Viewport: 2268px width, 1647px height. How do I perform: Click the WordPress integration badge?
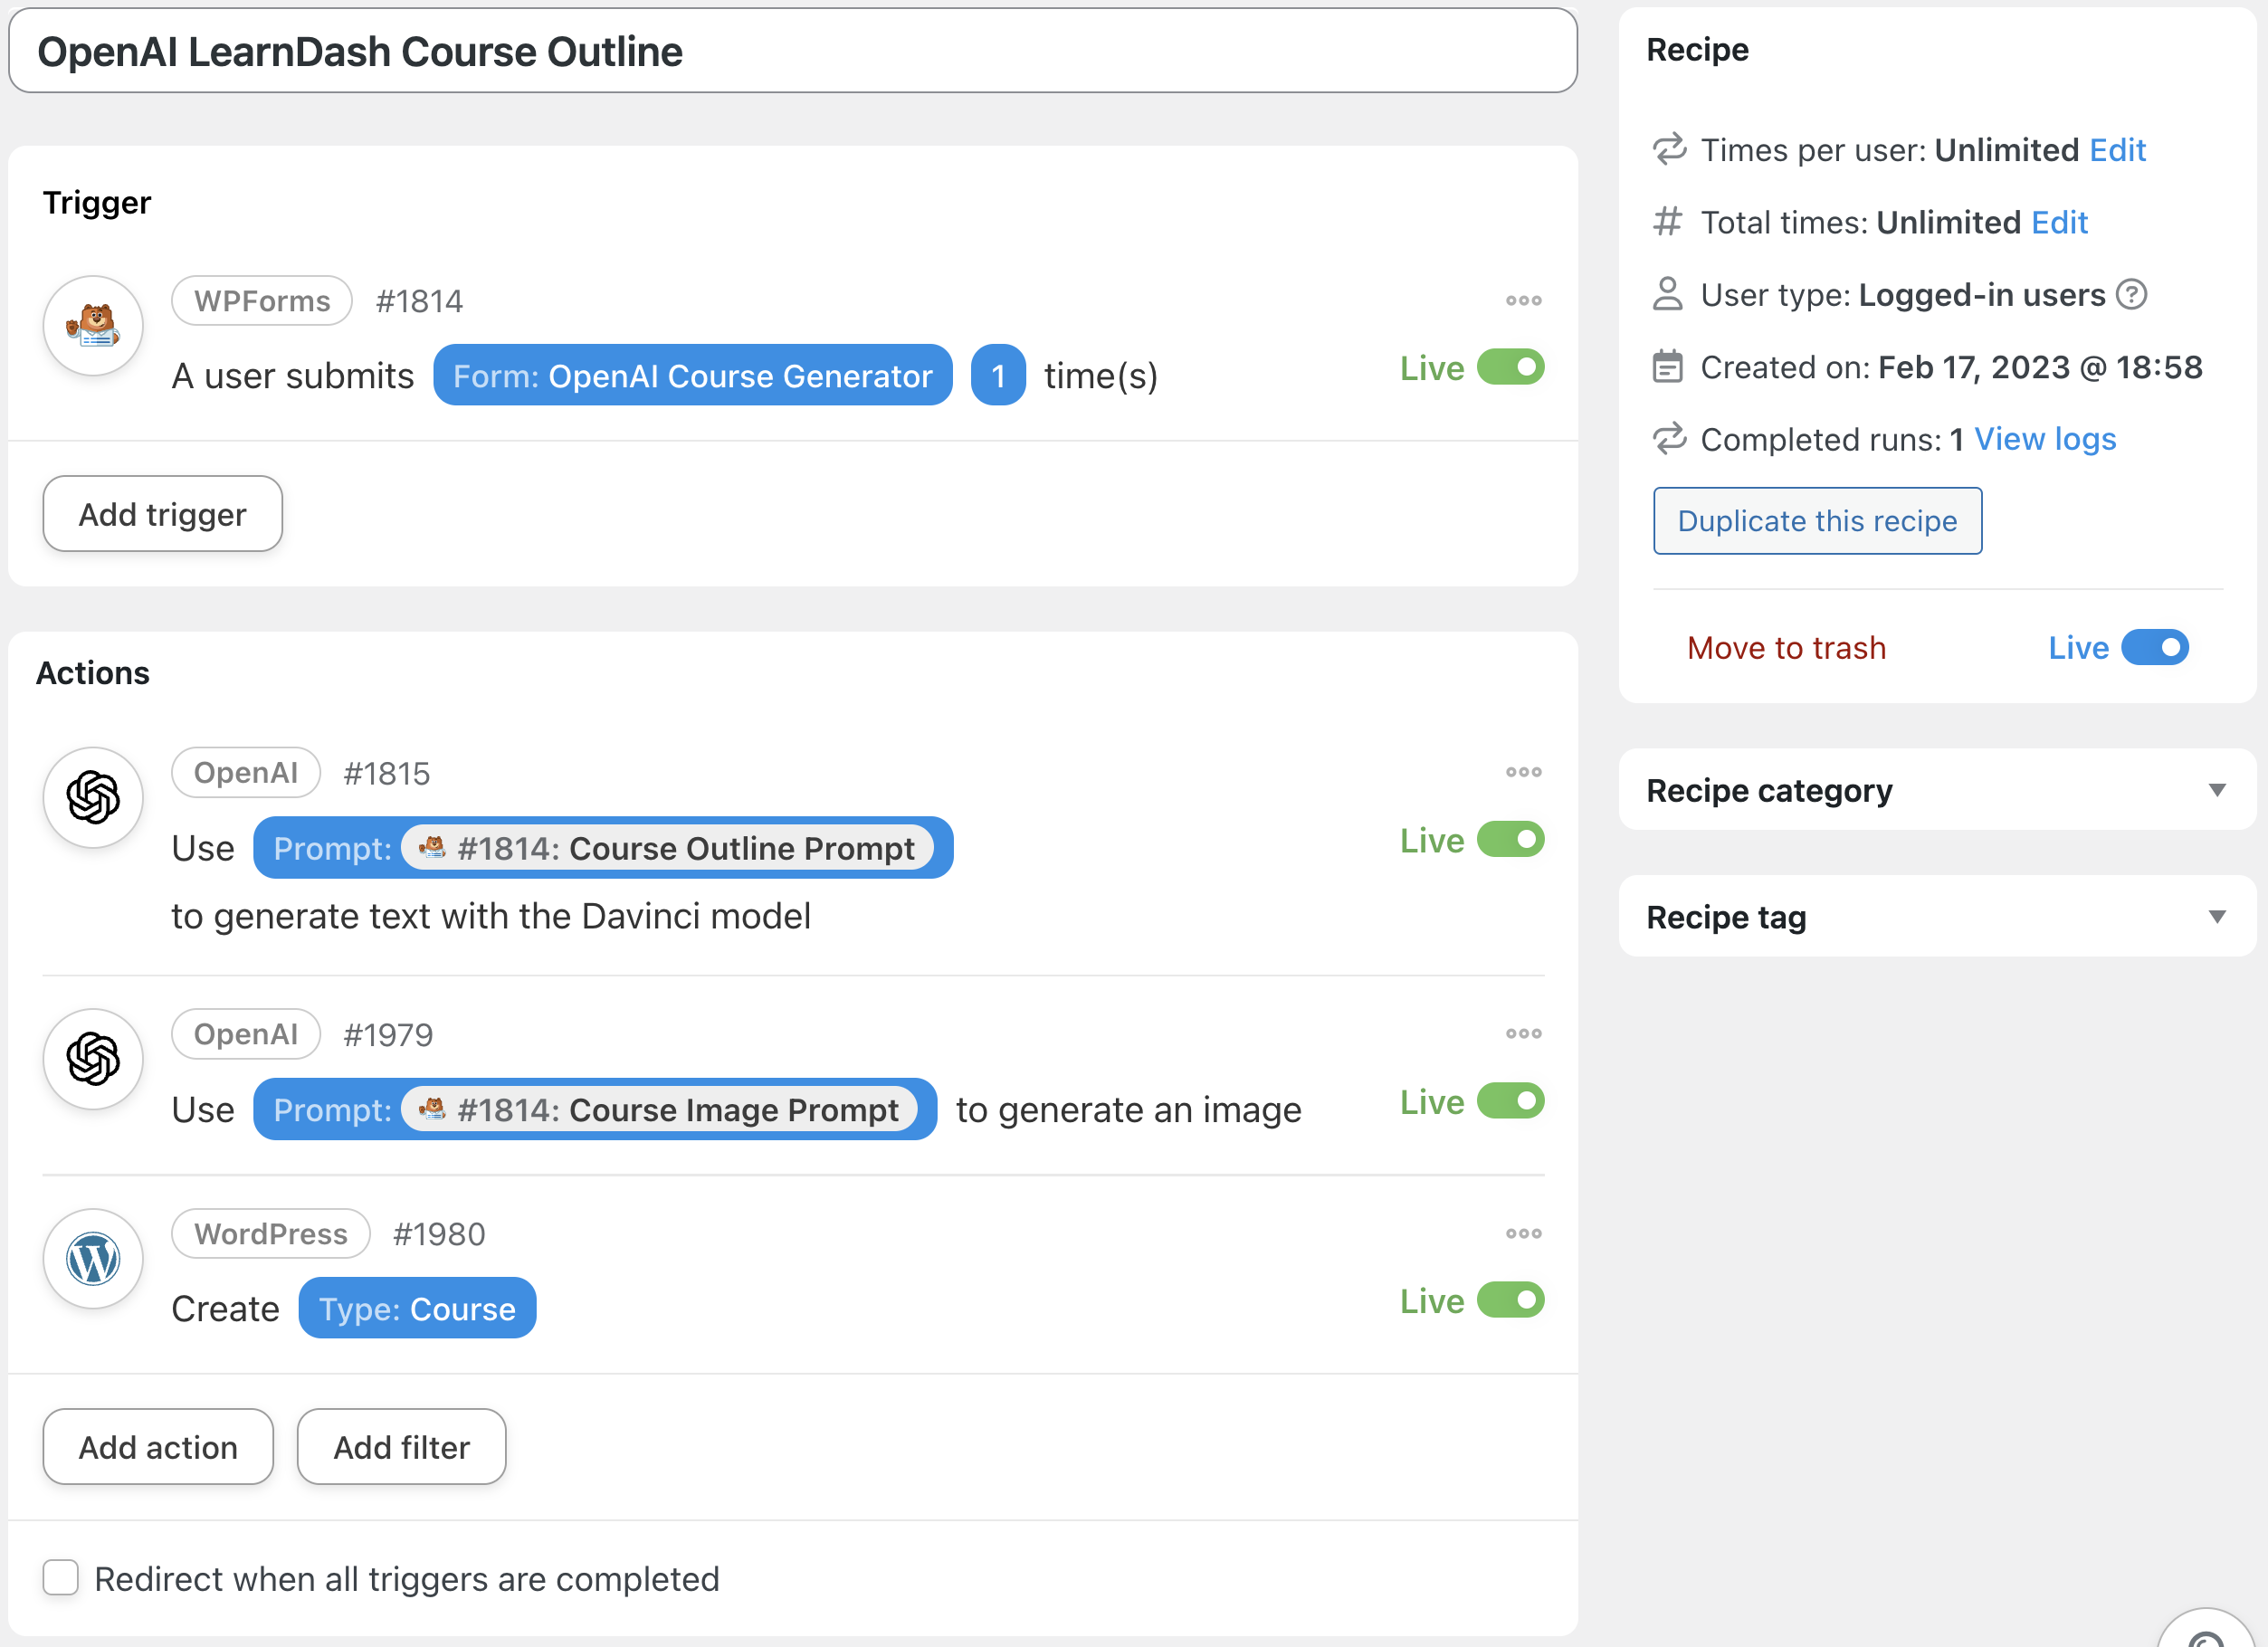point(271,1234)
